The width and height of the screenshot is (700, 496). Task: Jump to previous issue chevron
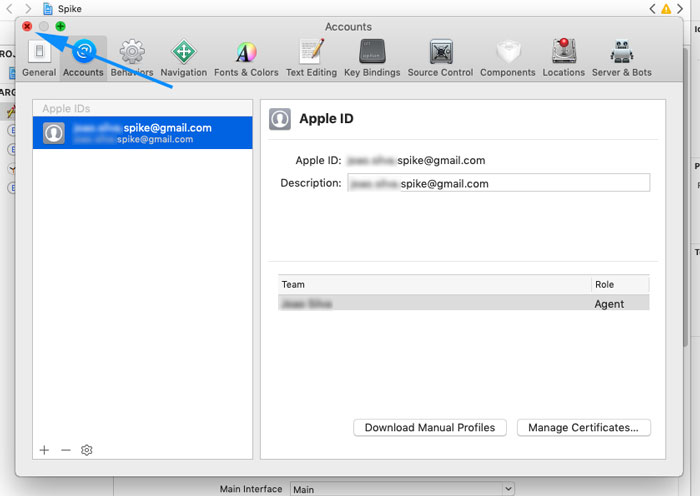pyautogui.click(x=652, y=8)
